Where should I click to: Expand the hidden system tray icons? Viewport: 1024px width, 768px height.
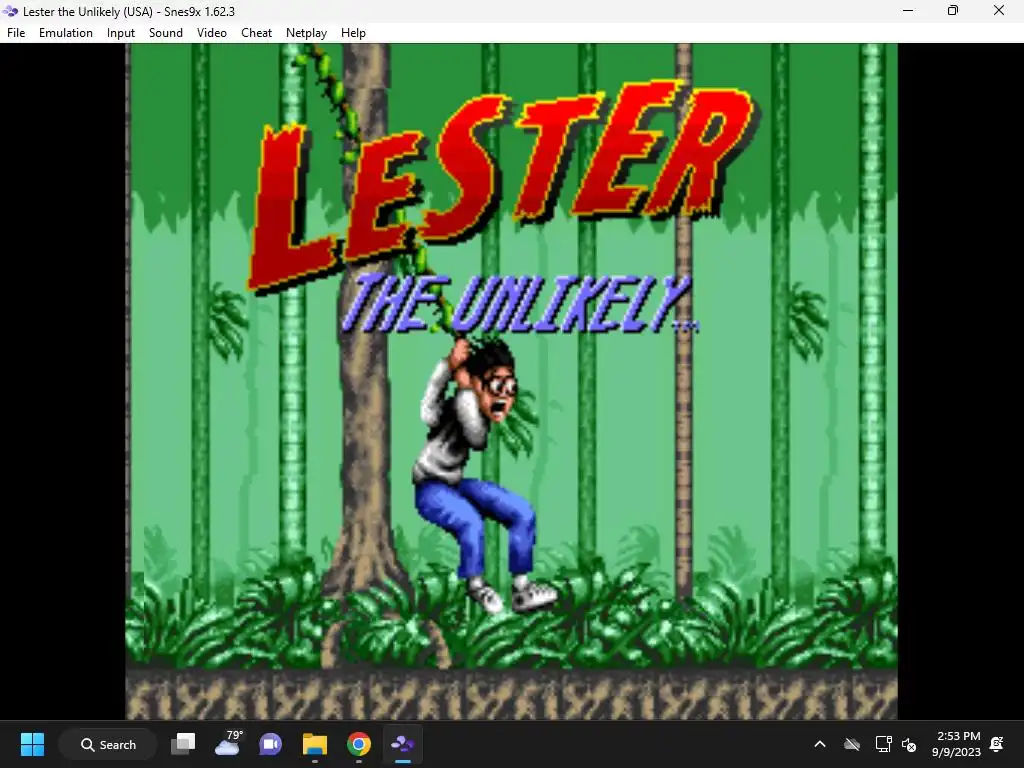(820, 744)
